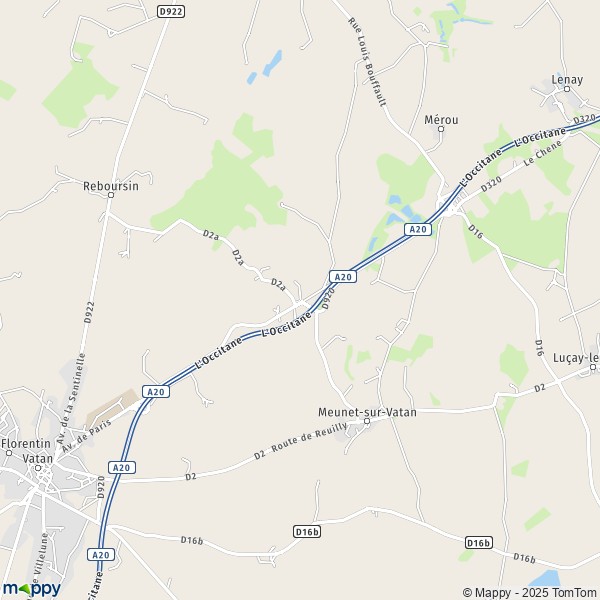The image size is (600, 600).
Task: Select the Lenay village marker
Action: click(567, 89)
